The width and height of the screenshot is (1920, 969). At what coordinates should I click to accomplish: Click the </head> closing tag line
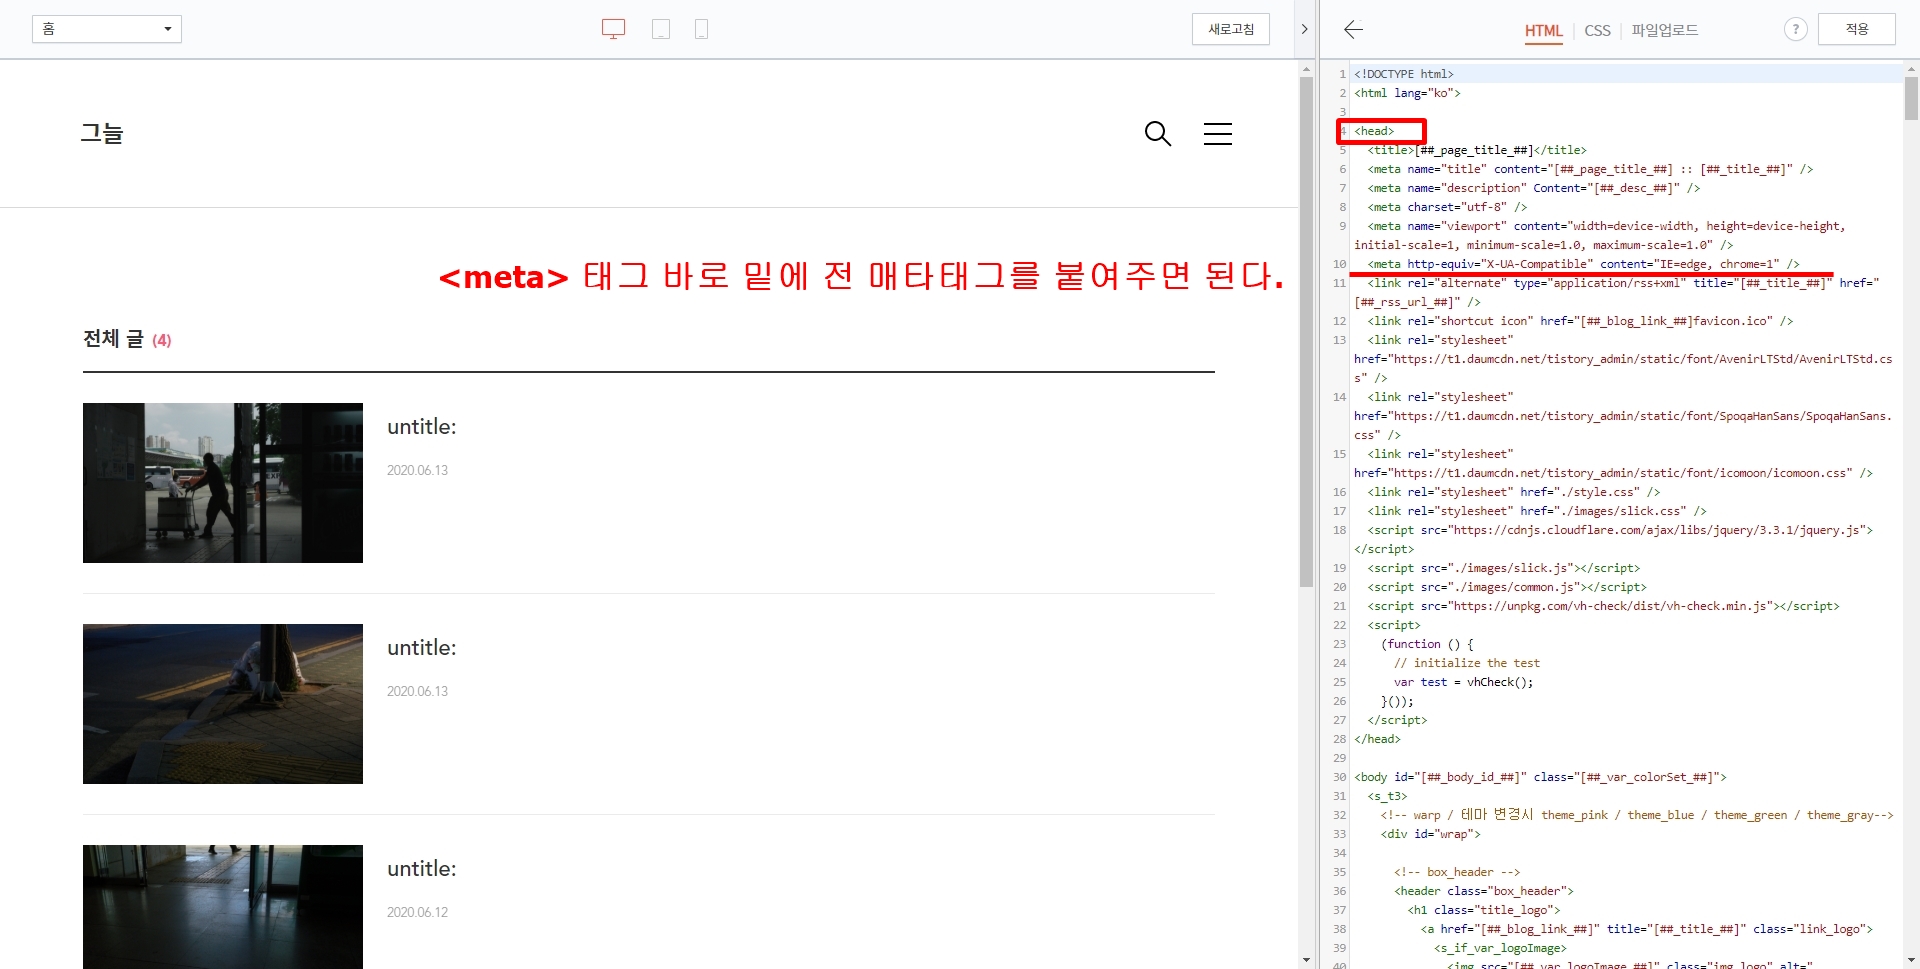pyautogui.click(x=1377, y=739)
